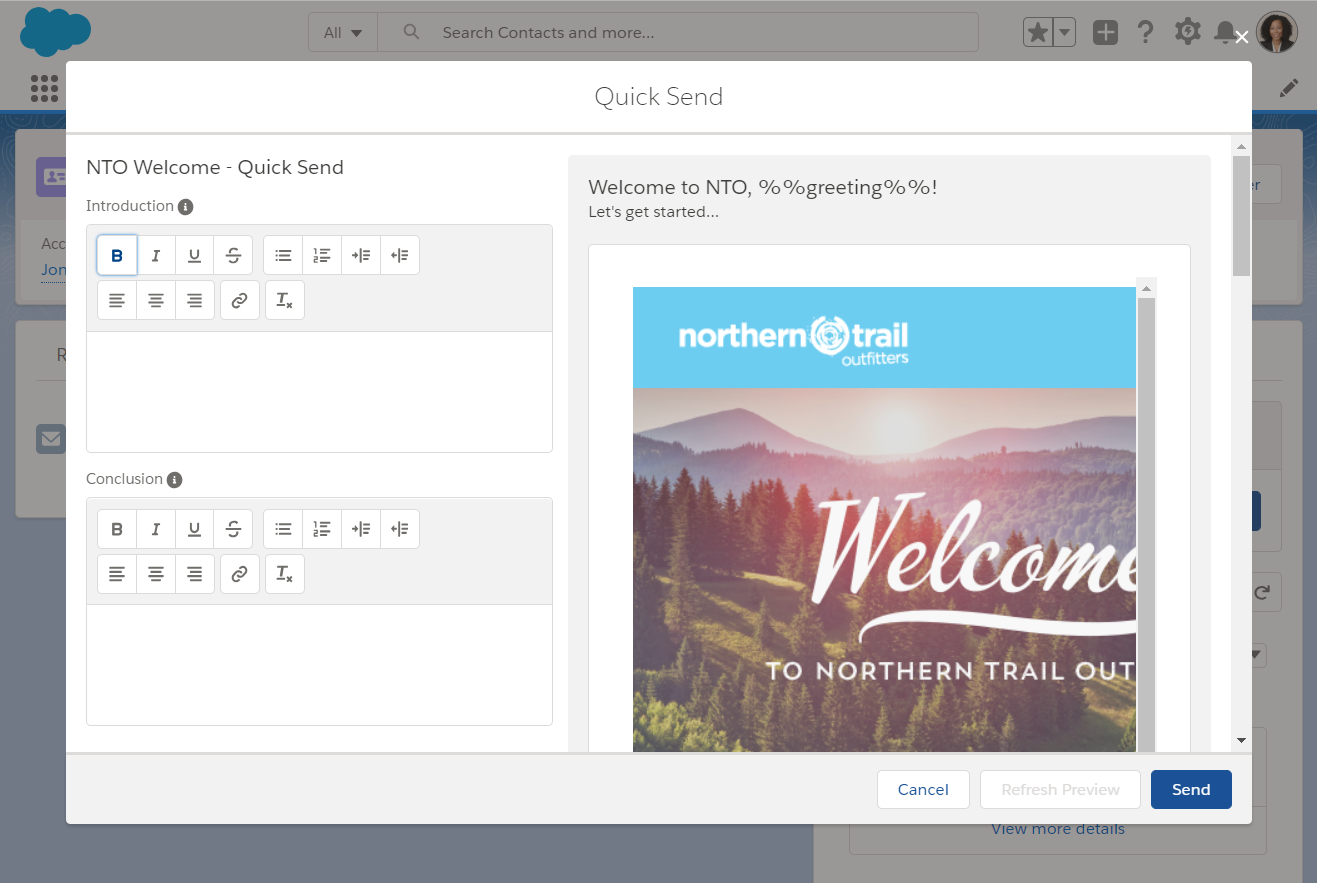This screenshot has width=1317, height=883.
Task: Left-align text in Conclusion editor
Action: click(117, 574)
